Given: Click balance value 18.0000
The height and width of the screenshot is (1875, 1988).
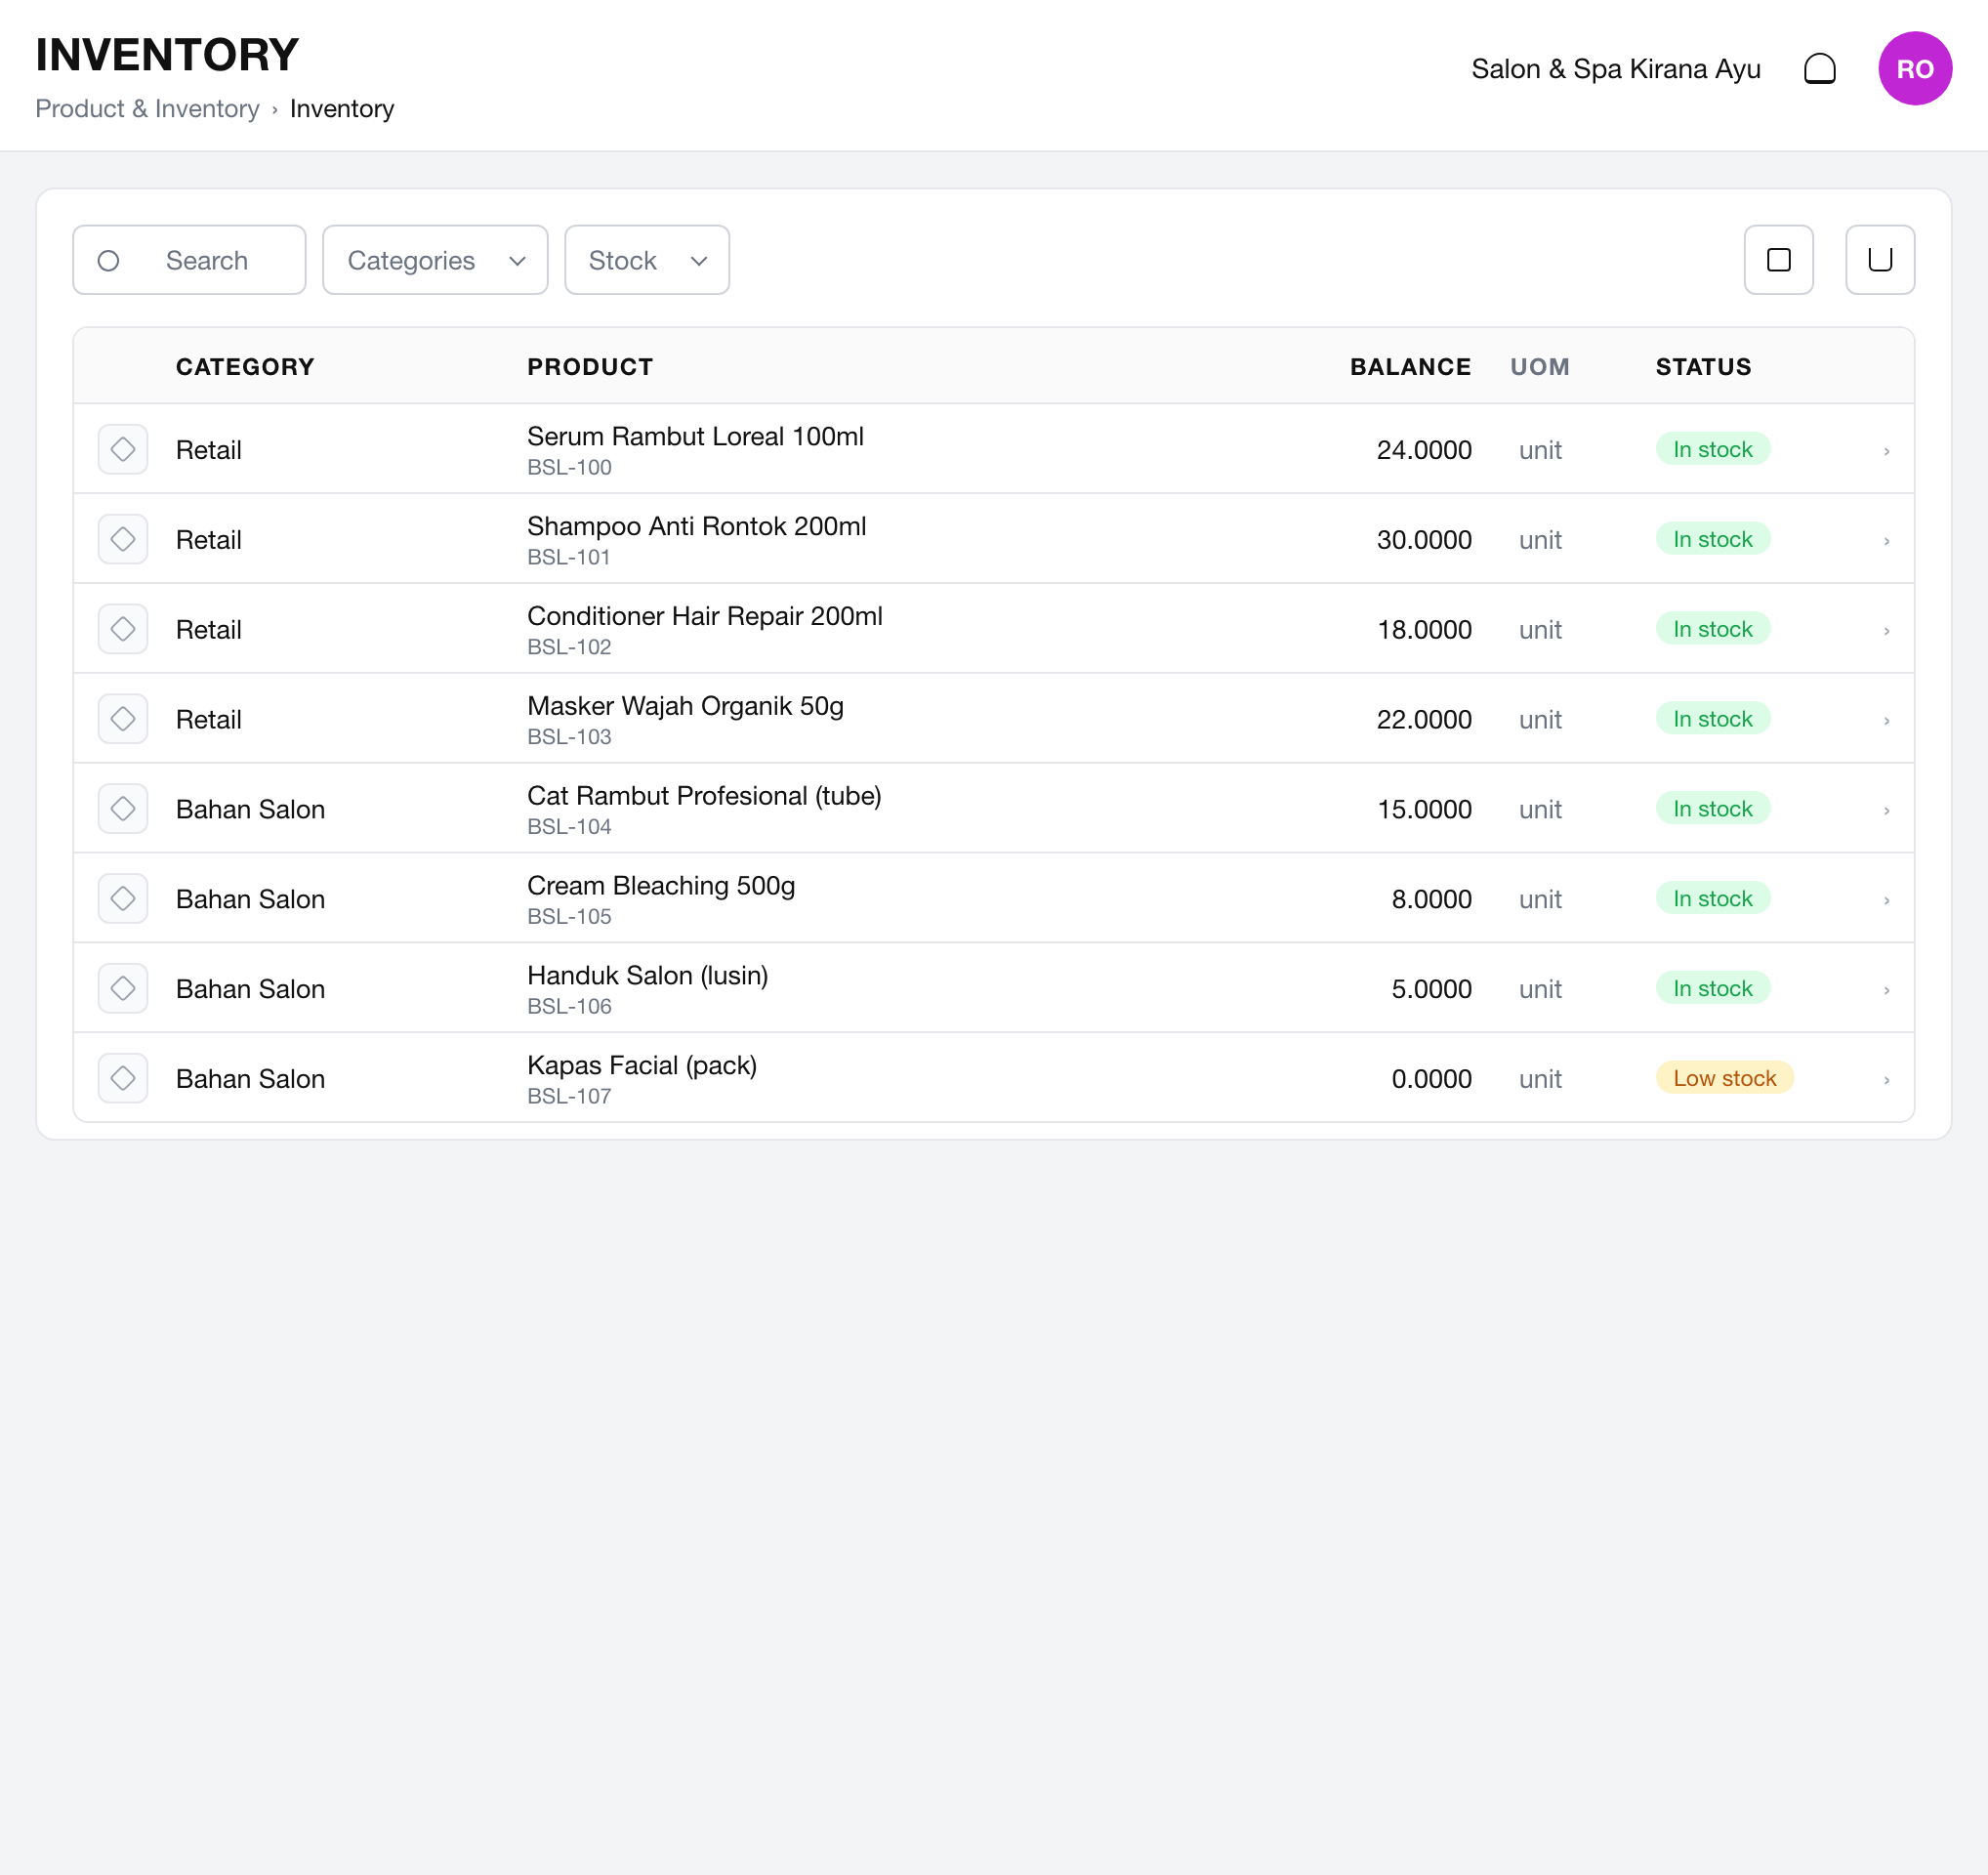Looking at the screenshot, I should pos(1424,630).
